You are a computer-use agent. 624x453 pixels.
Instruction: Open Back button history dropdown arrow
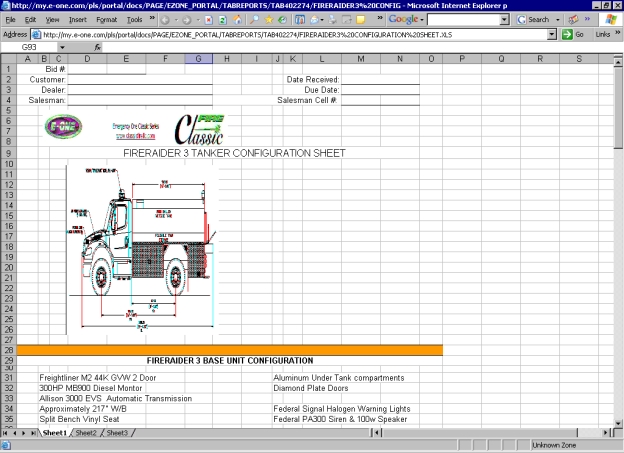click(176, 20)
